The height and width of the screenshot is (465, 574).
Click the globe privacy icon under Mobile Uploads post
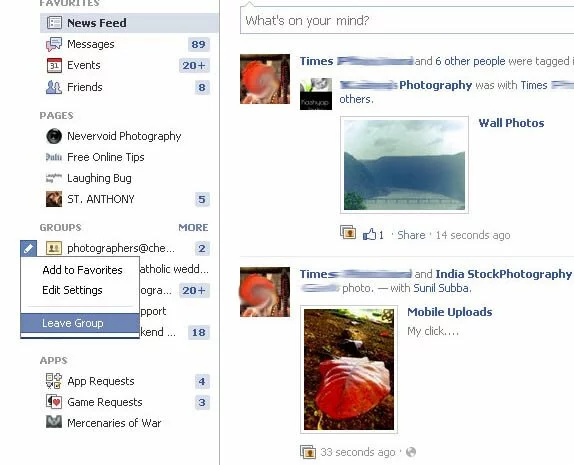411,452
